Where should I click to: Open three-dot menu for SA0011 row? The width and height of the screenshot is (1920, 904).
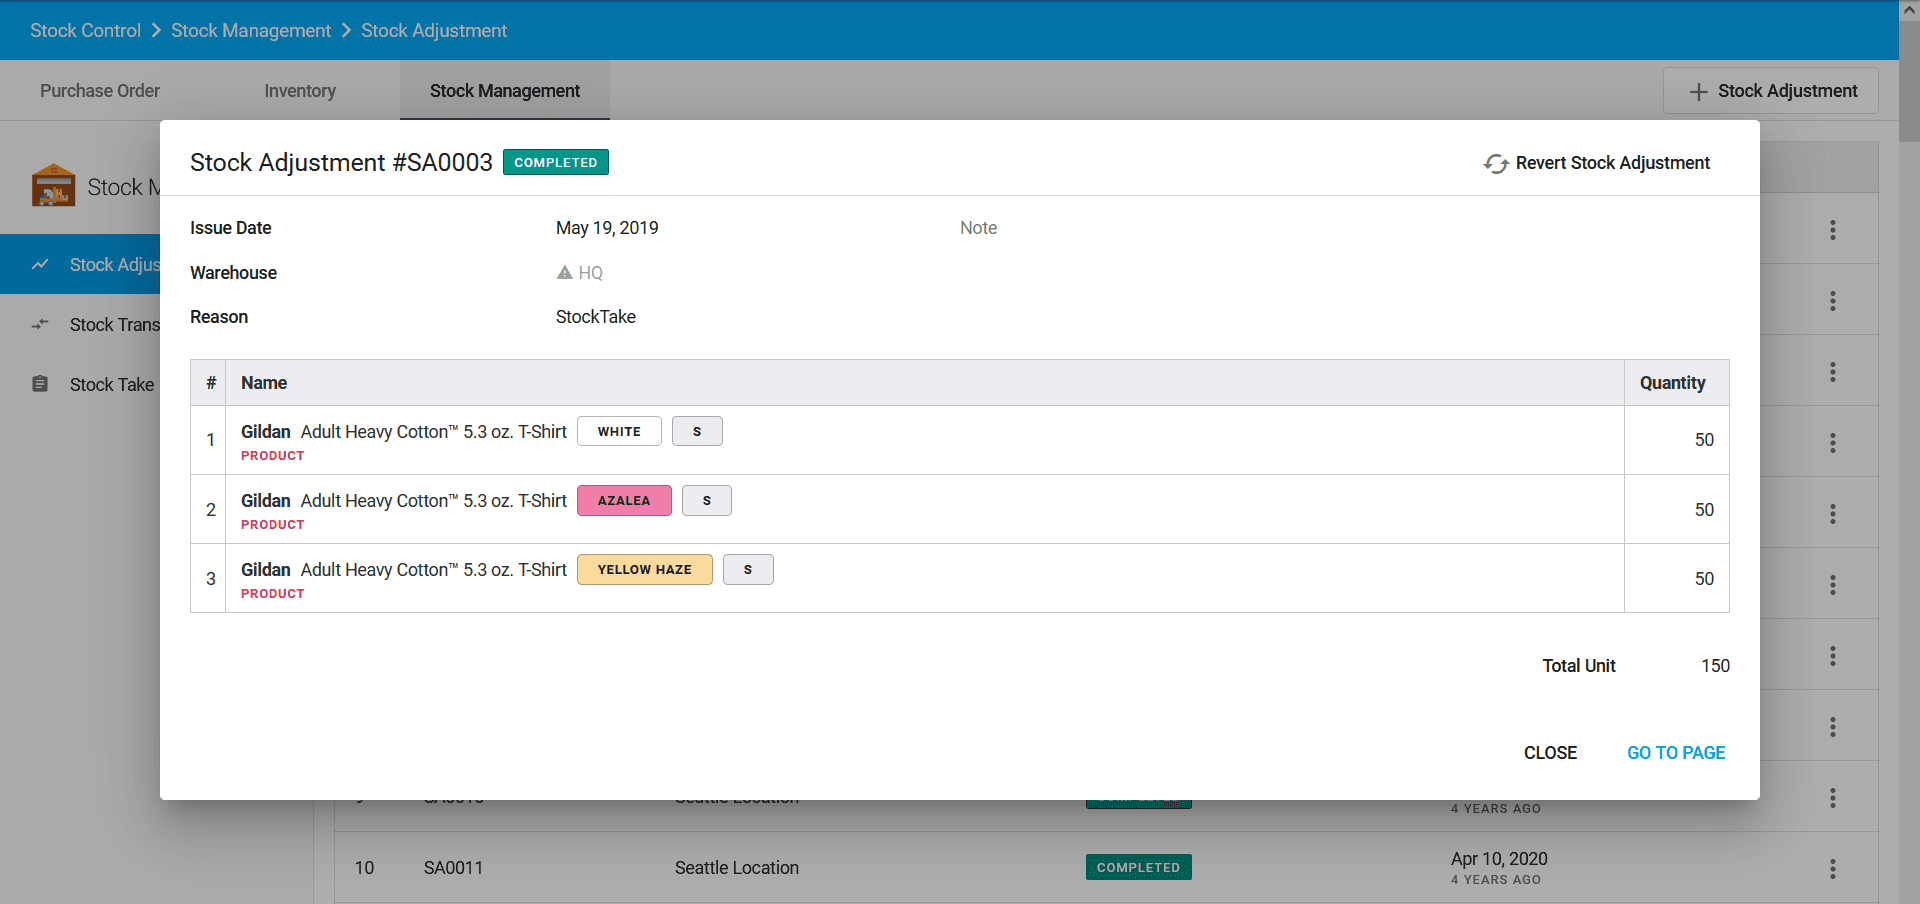tap(1832, 868)
